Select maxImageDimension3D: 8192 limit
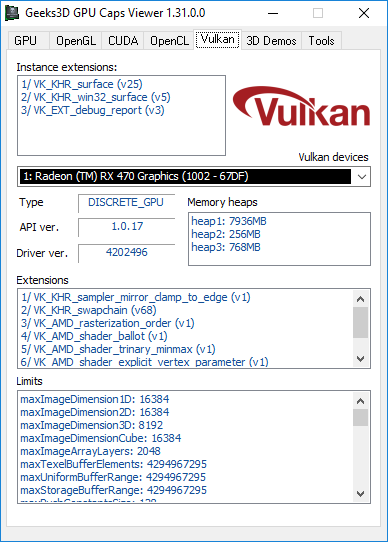This screenshot has width=388, height=542. tap(92, 426)
